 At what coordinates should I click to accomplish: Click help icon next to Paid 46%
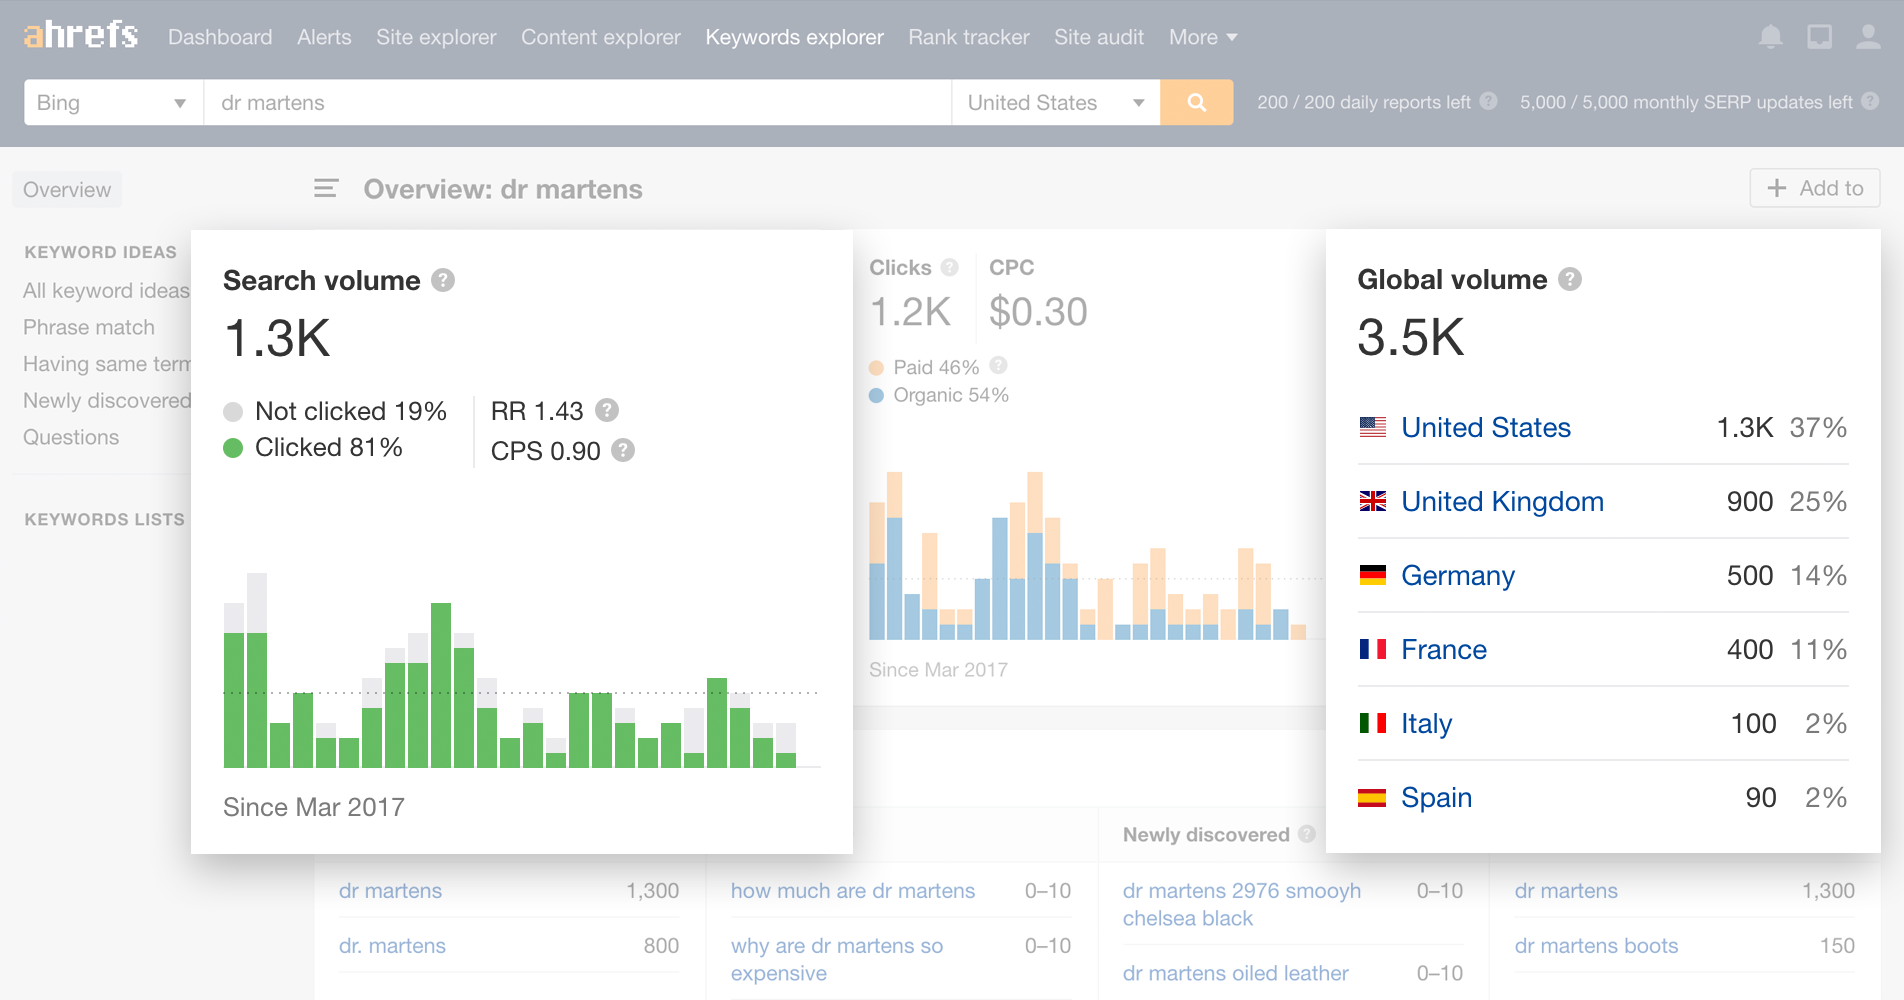[x=998, y=365]
